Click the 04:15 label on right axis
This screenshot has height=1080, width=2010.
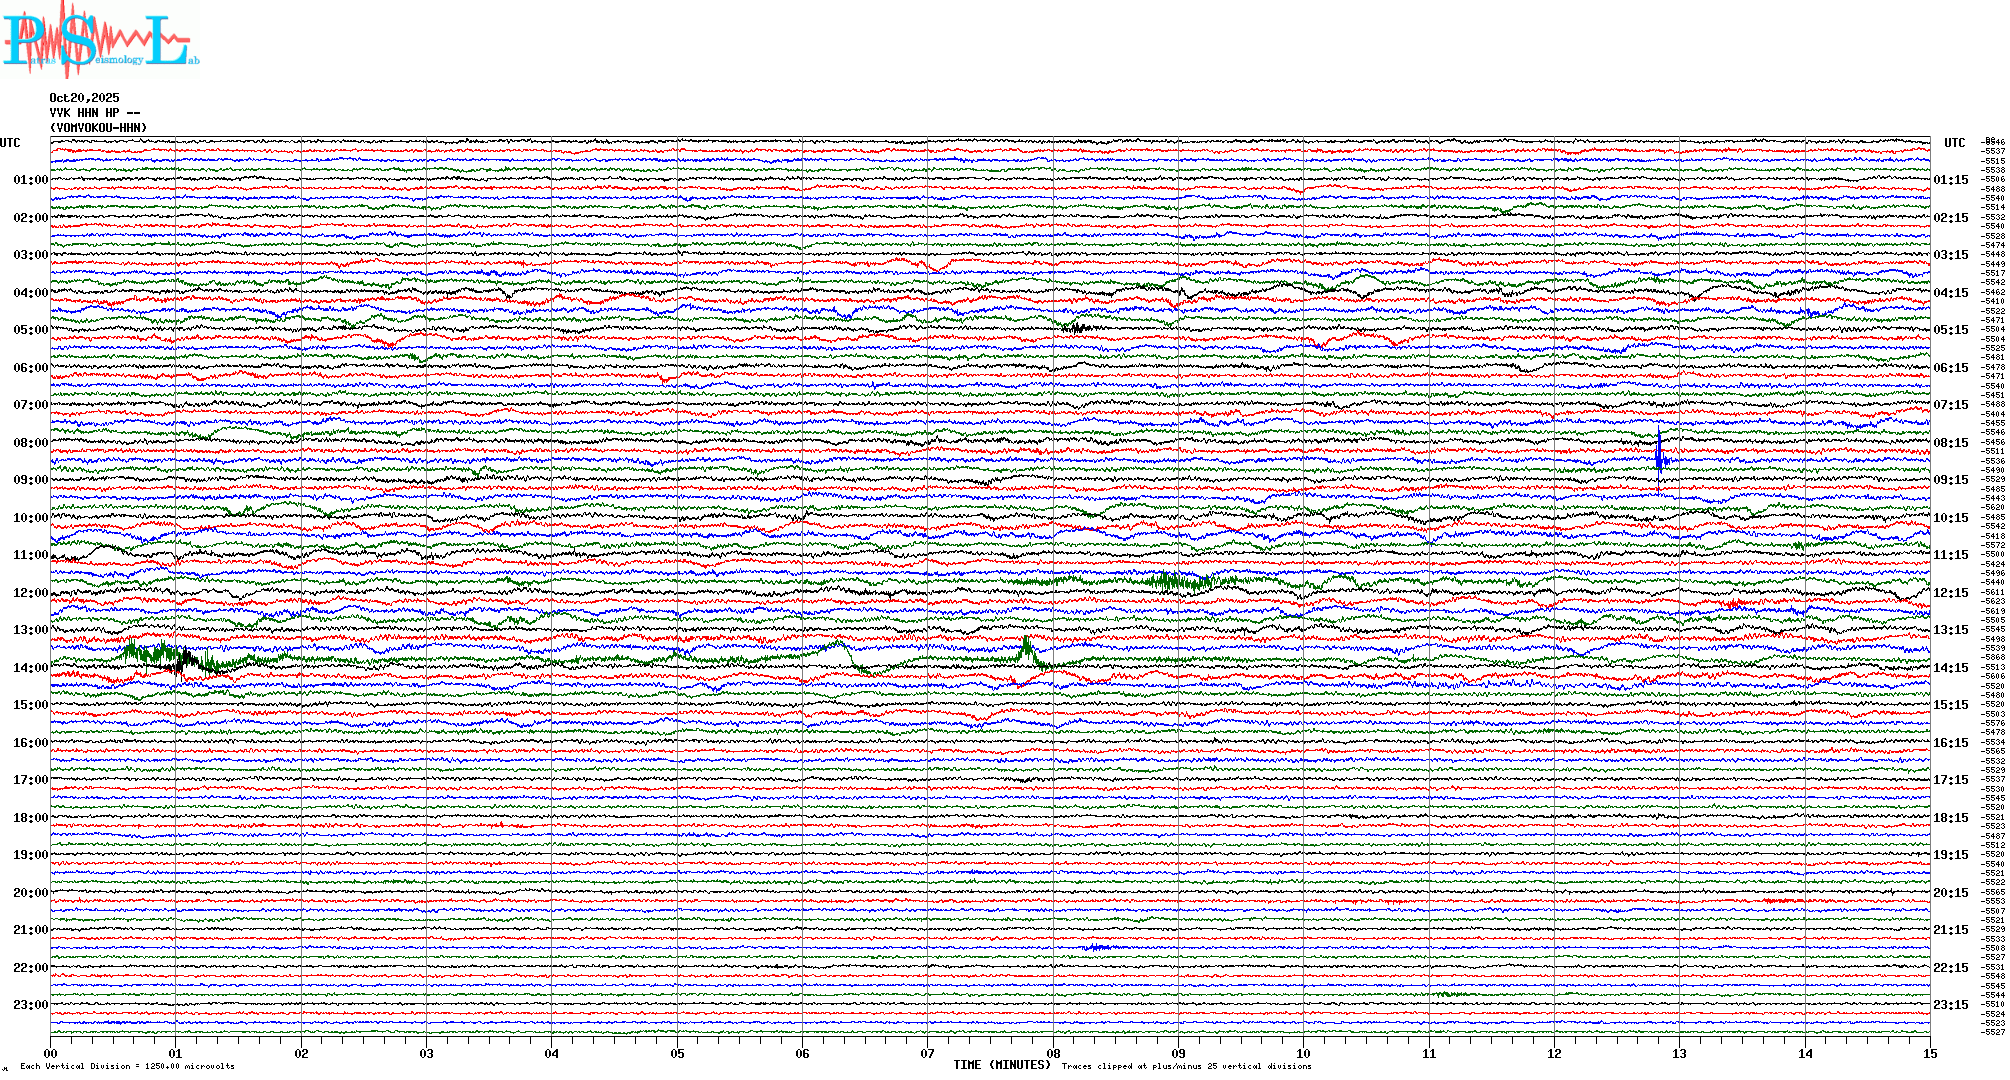click(1950, 293)
